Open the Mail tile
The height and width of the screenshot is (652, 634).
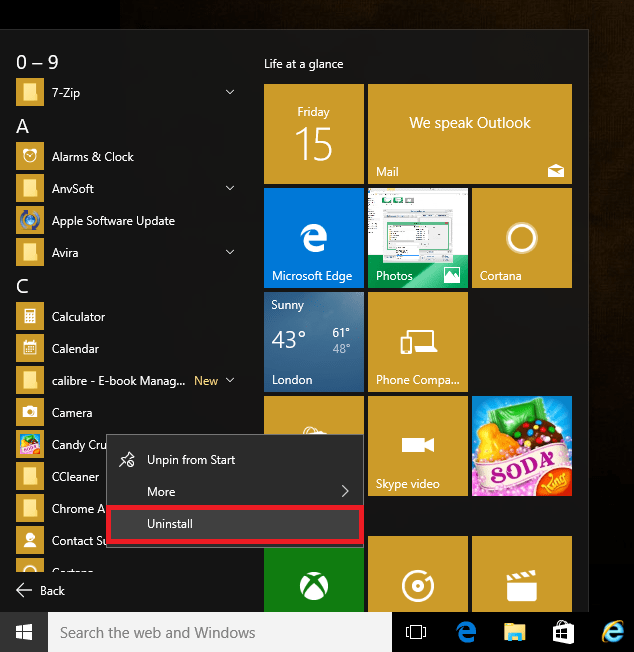(x=470, y=134)
